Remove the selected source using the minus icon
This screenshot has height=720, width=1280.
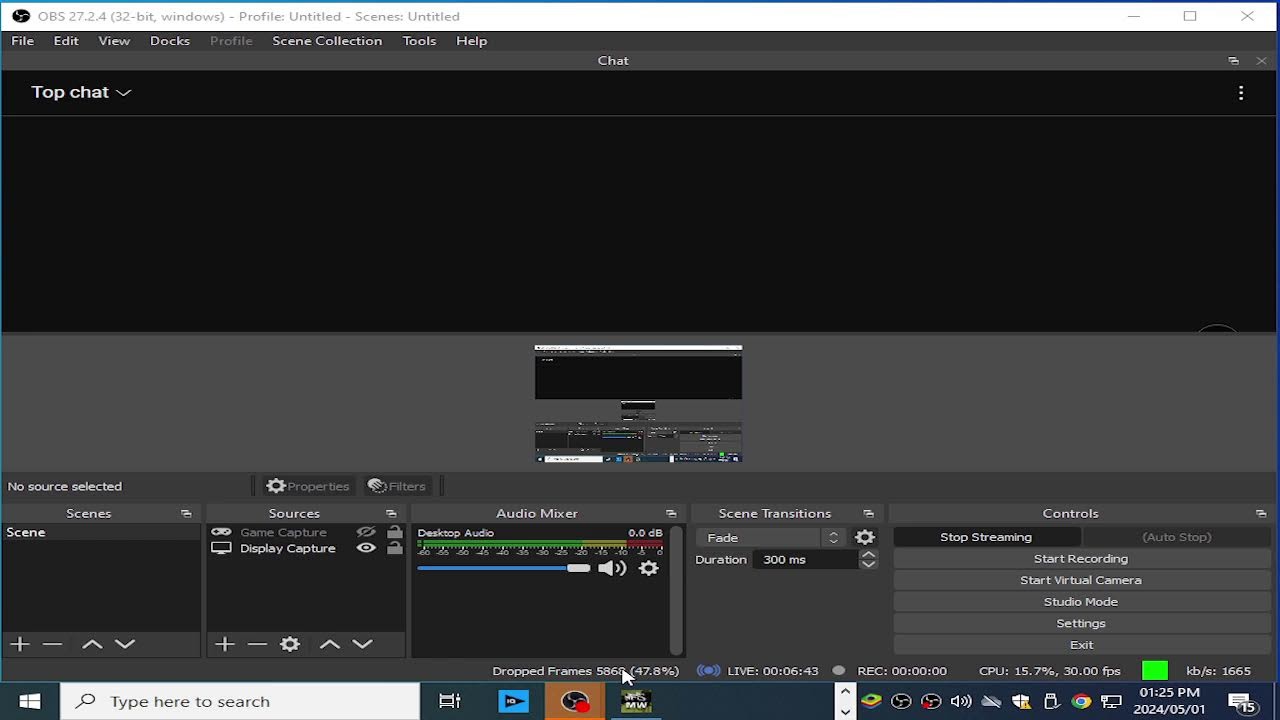pyautogui.click(x=257, y=645)
